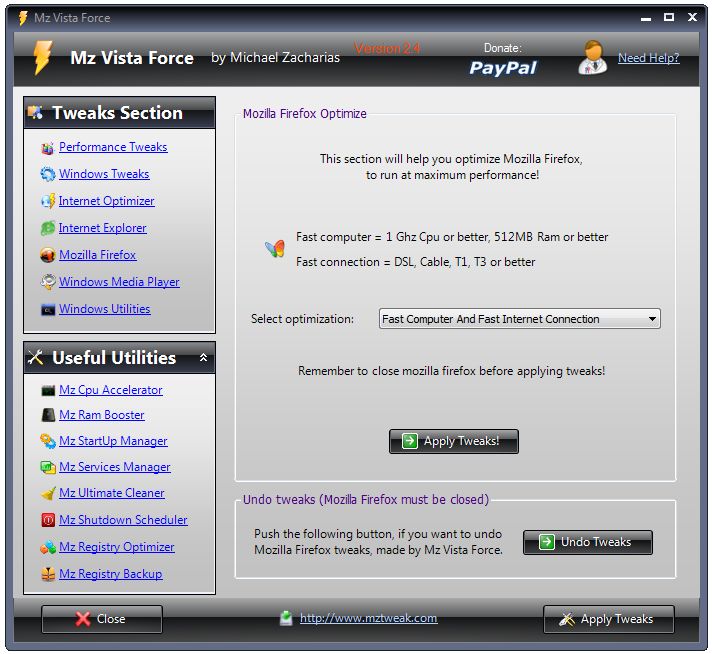
Task: Click the Performance Tweaks icon
Action: [48, 148]
